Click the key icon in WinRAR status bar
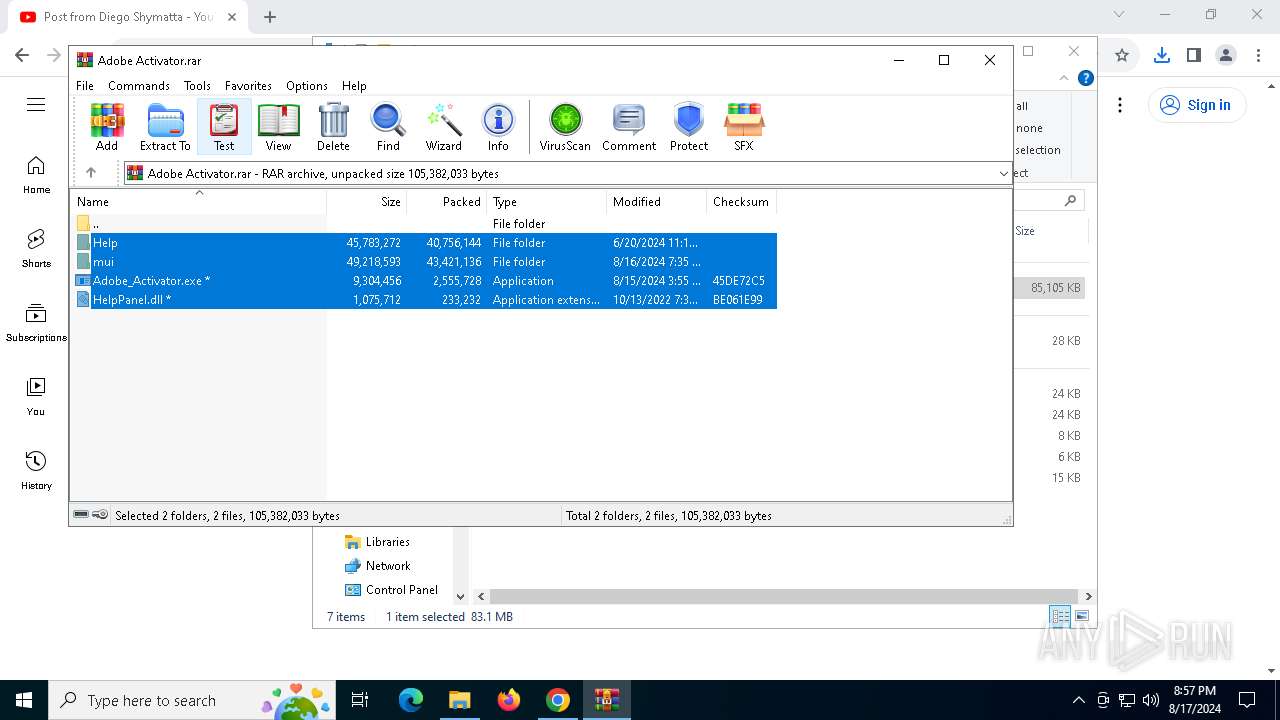 pos(100,515)
